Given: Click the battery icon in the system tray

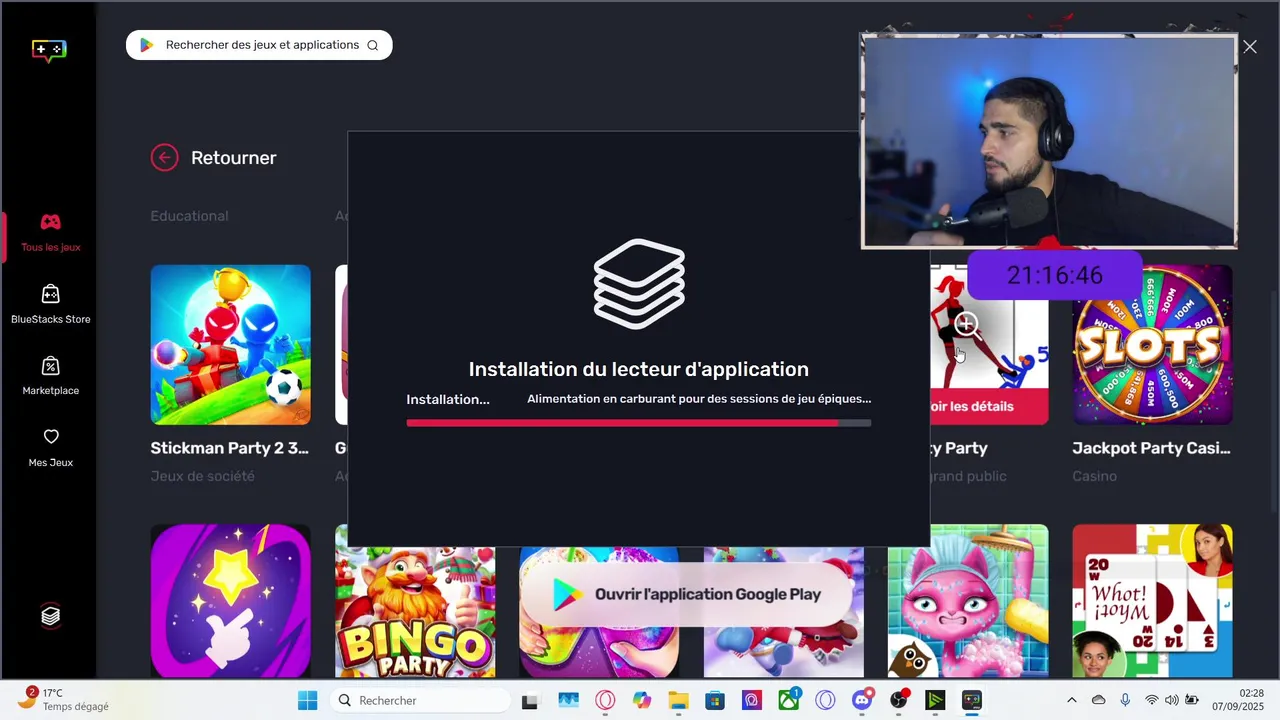Looking at the screenshot, I should pyautogui.click(x=1192, y=700).
